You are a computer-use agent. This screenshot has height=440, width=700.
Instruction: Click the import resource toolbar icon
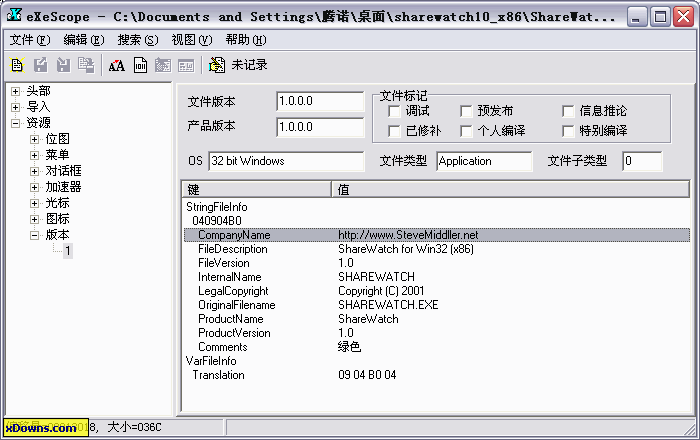(x=63, y=65)
